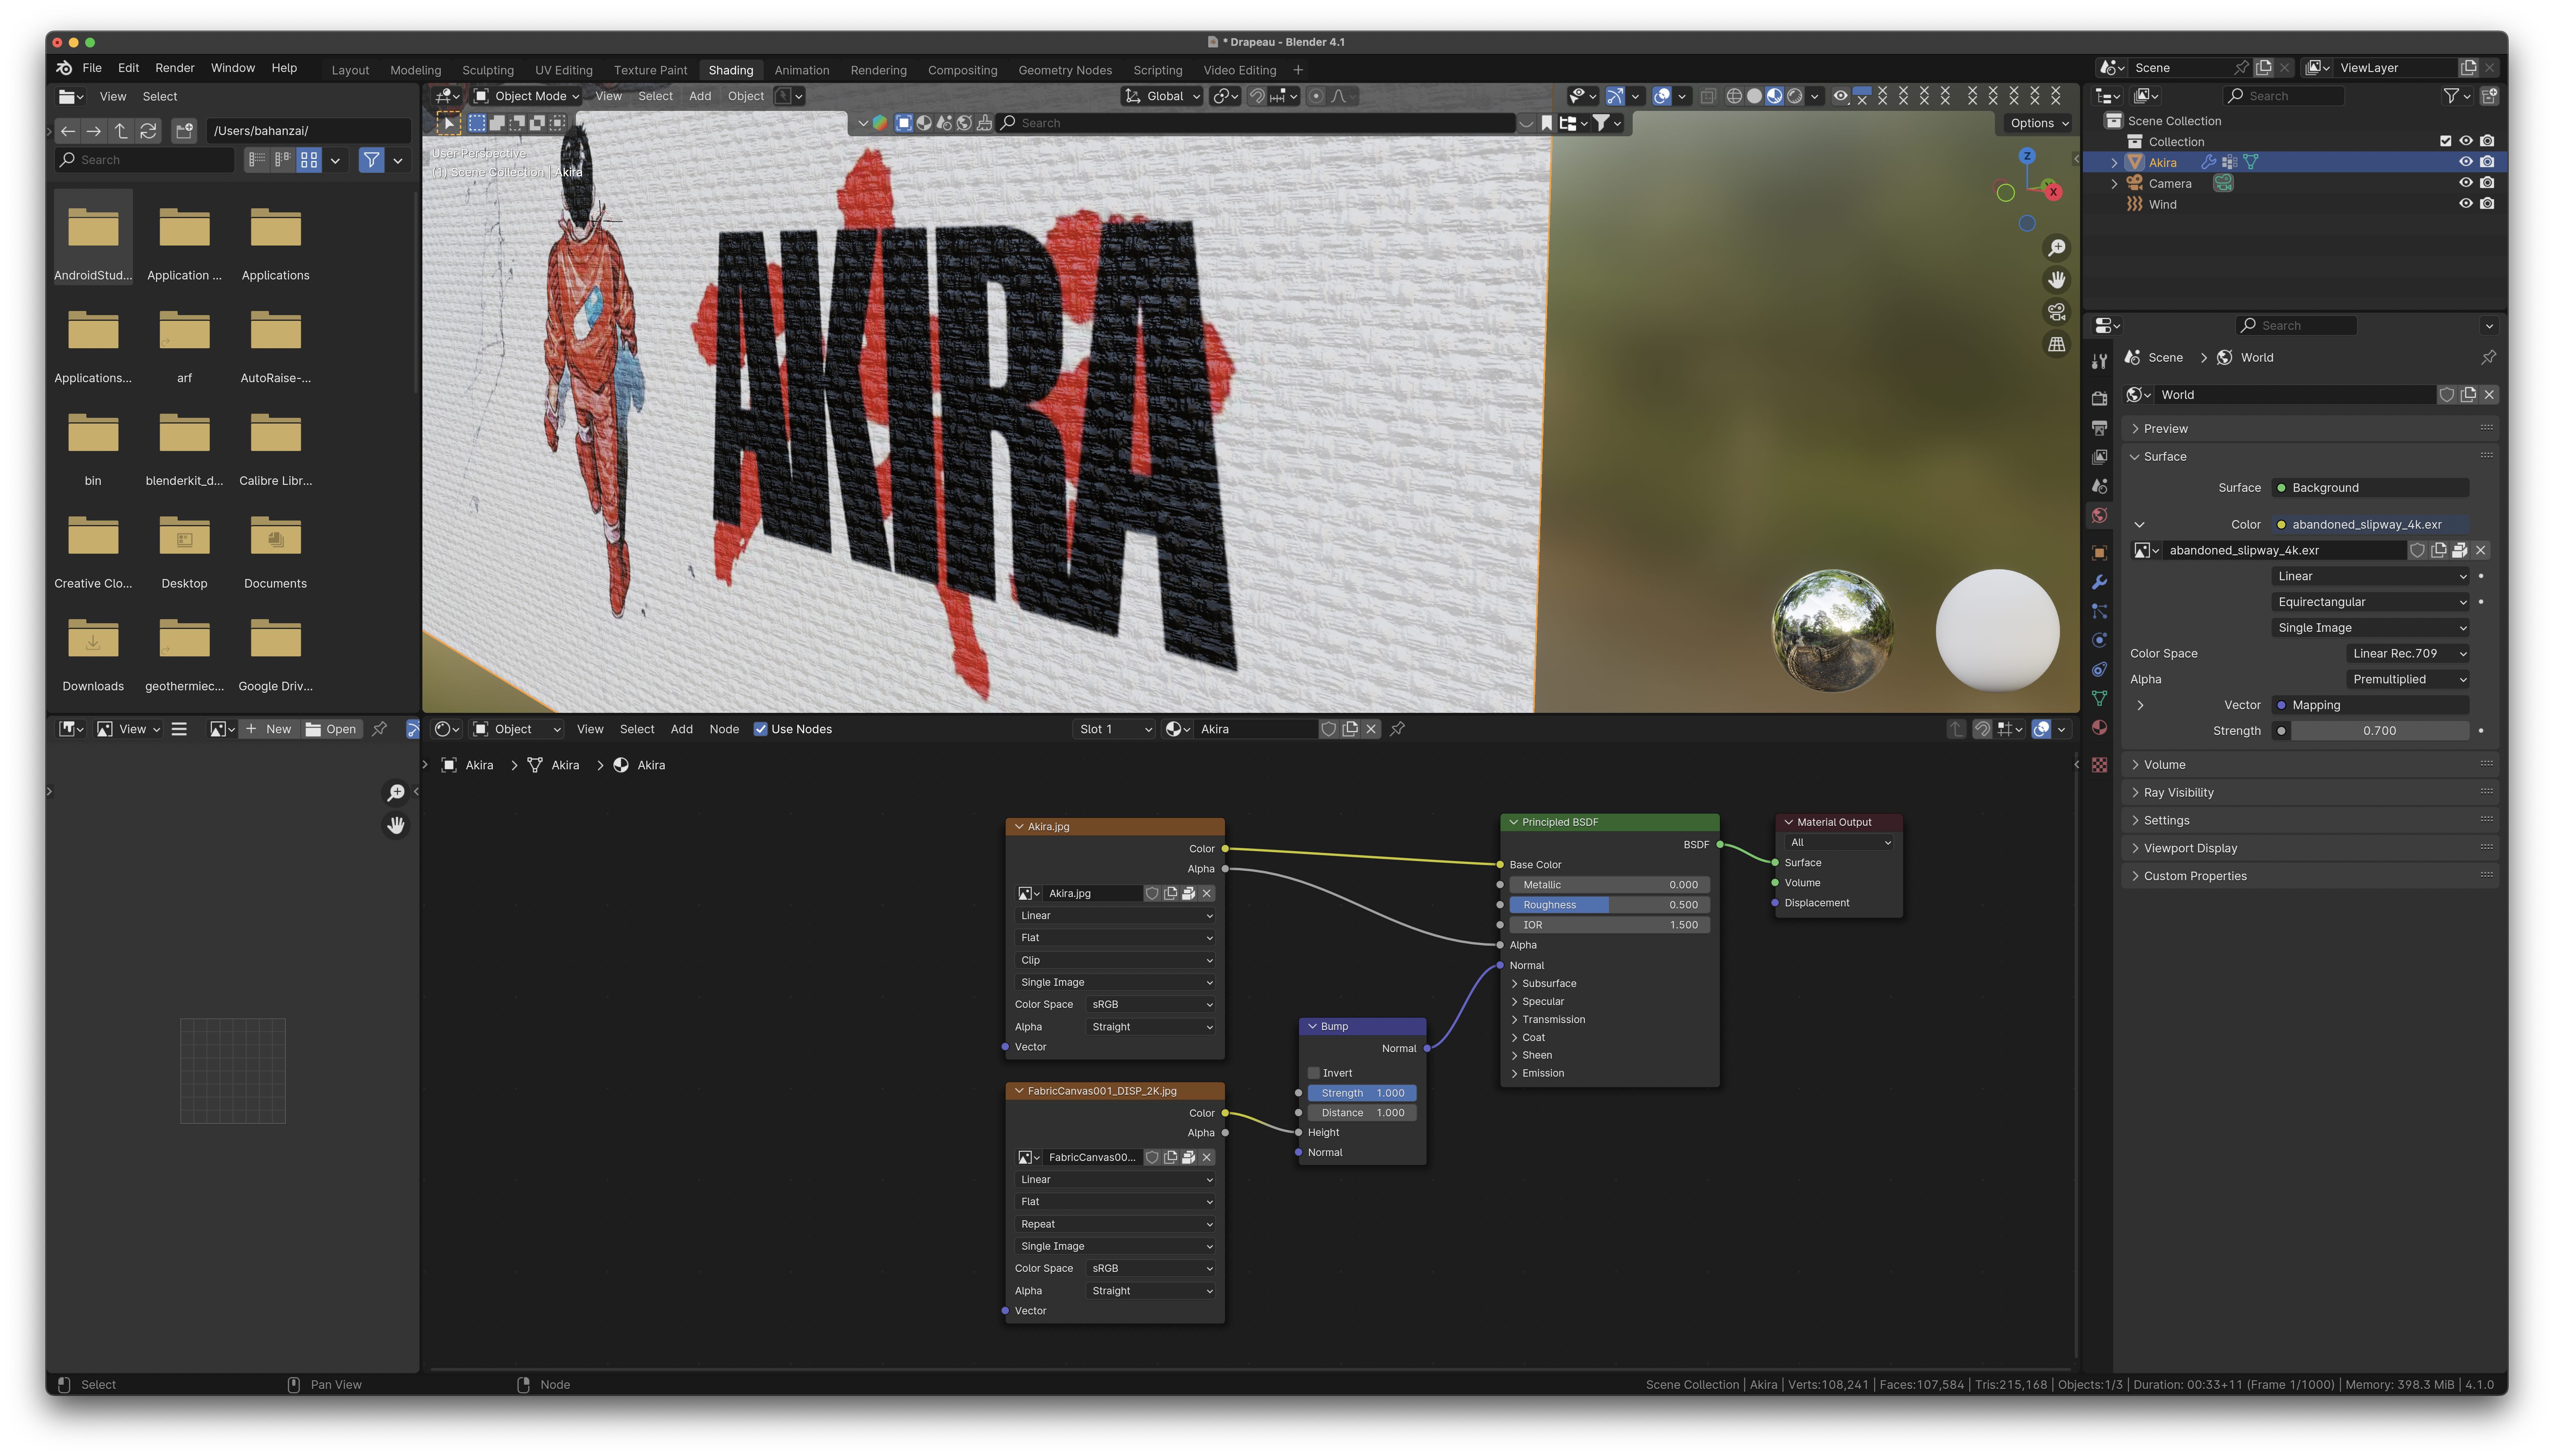Open the Global transform orientation dropdown
Image resolution: width=2554 pixels, height=1456 pixels.
tap(1162, 96)
